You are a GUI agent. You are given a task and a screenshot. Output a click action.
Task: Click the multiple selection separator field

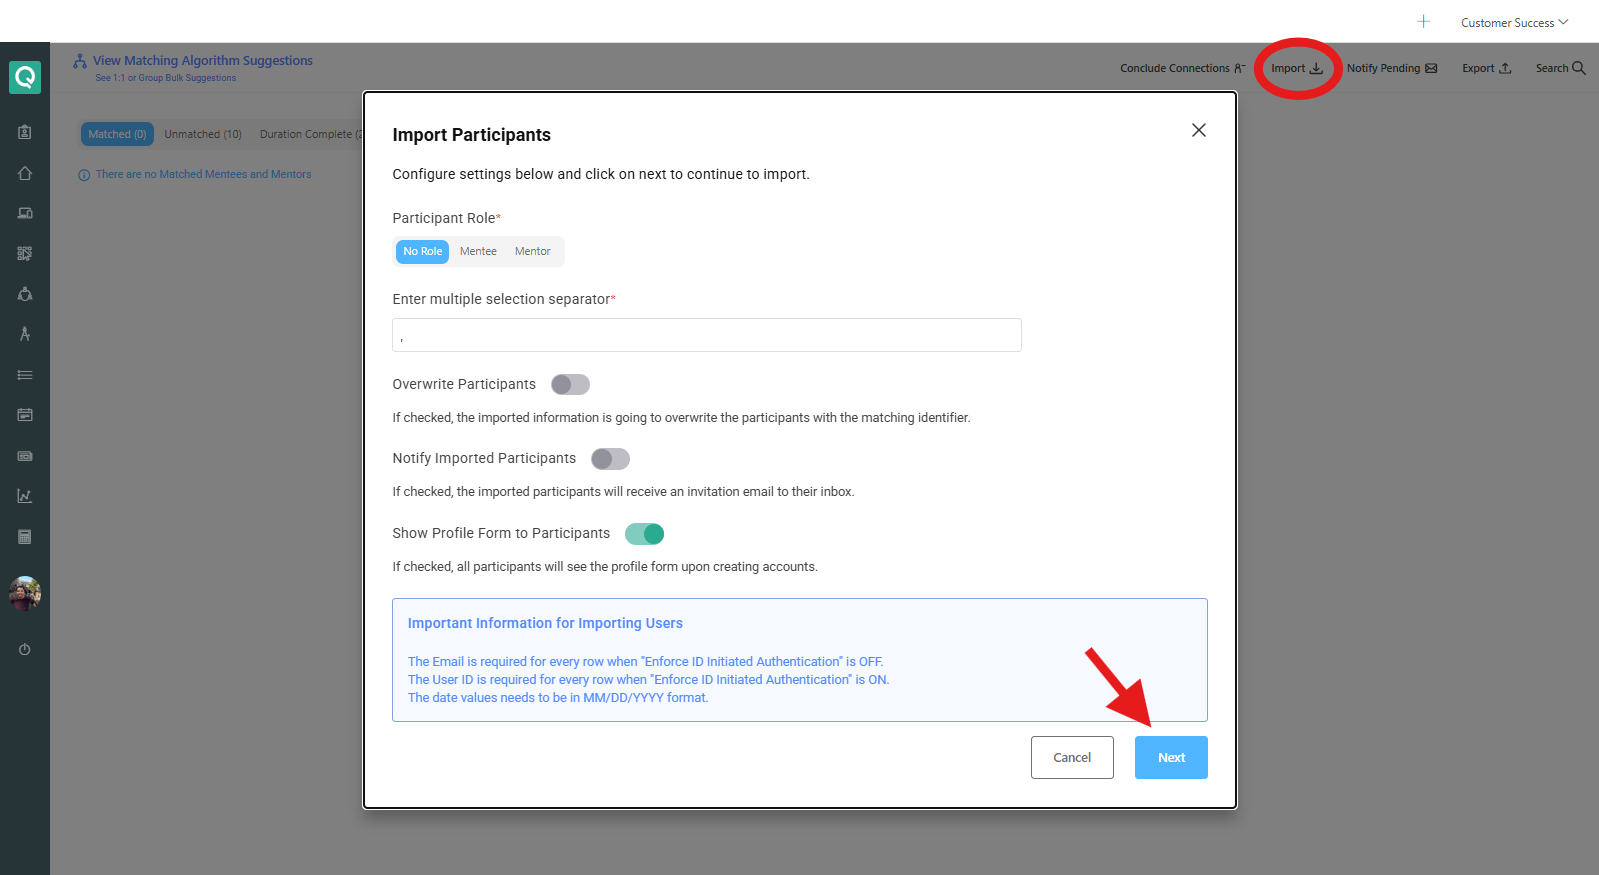coord(707,335)
